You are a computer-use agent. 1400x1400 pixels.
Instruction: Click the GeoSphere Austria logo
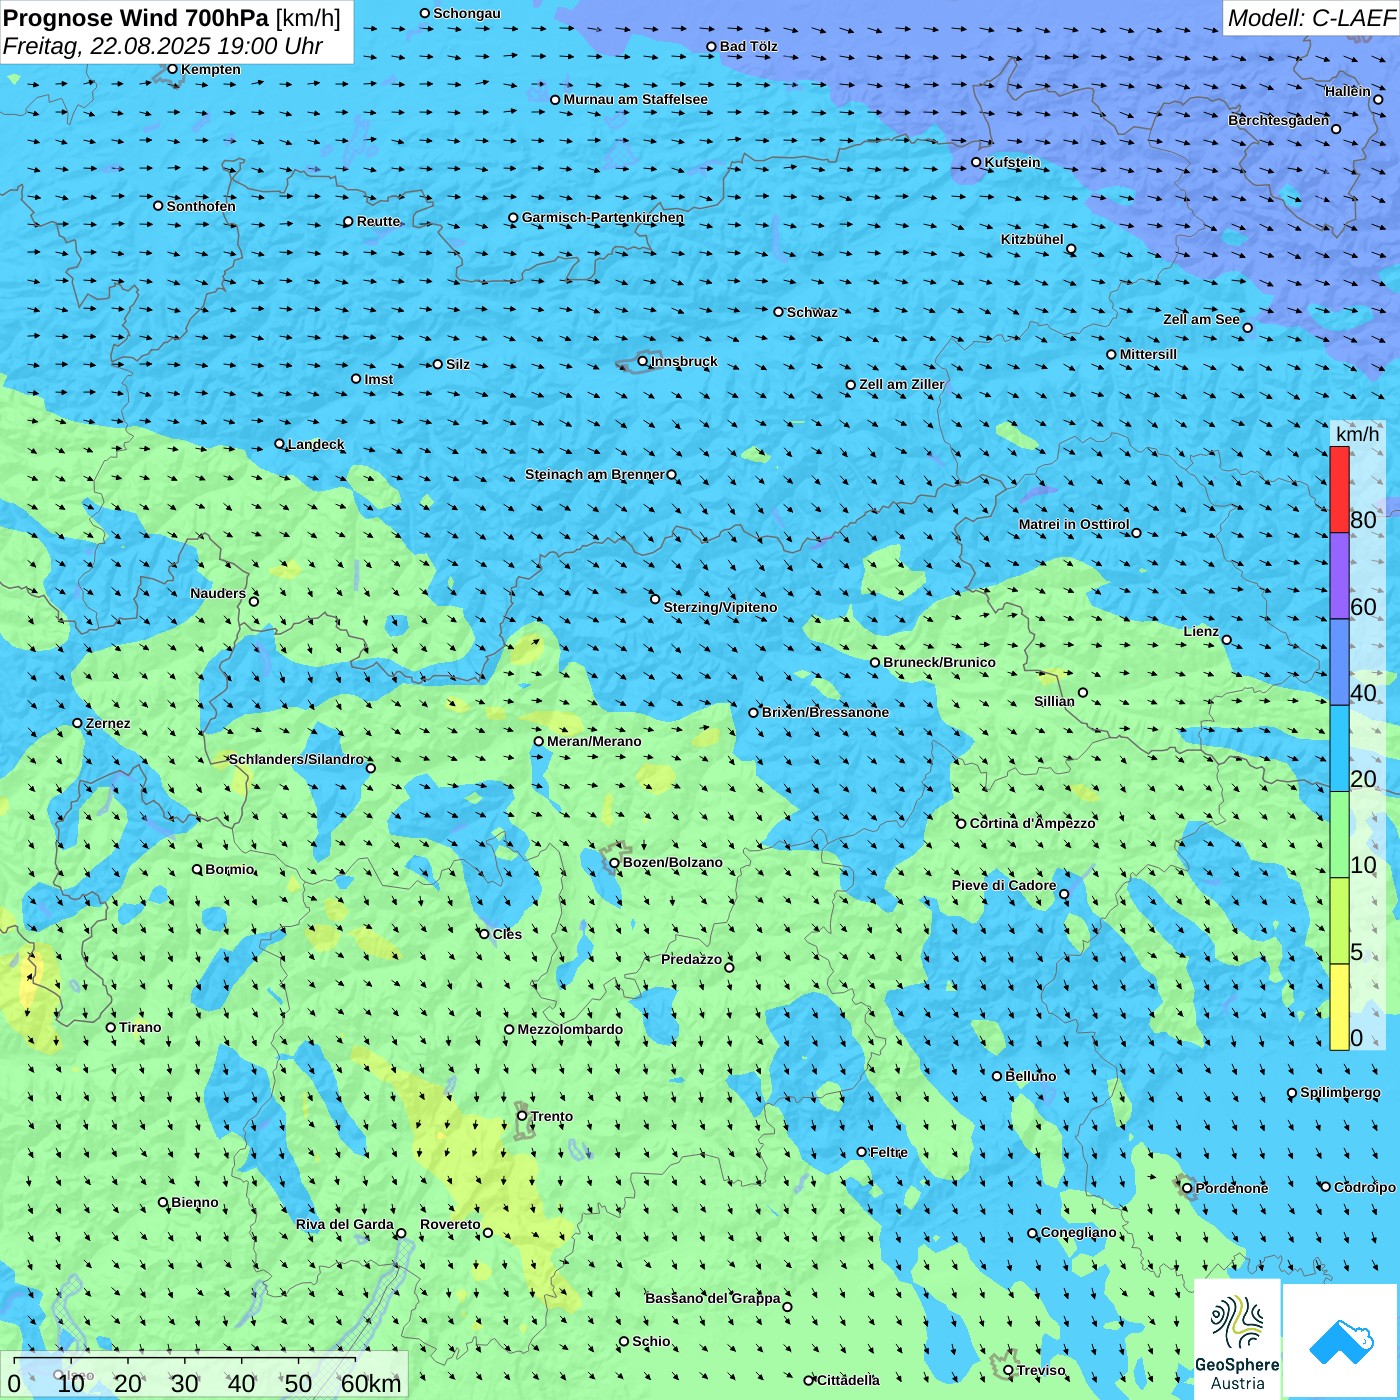click(x=1237, y=1340)
